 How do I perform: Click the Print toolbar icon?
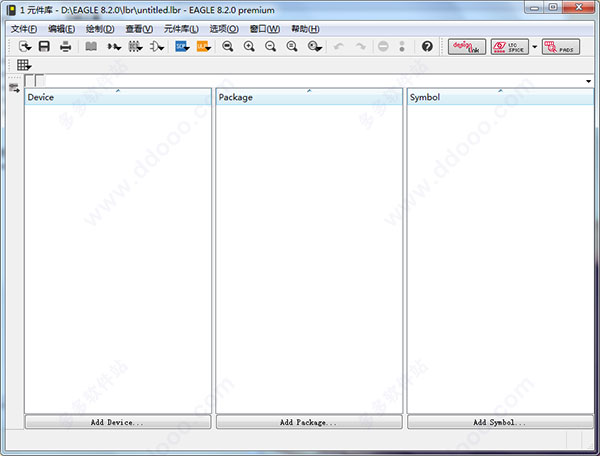(66, 47)
